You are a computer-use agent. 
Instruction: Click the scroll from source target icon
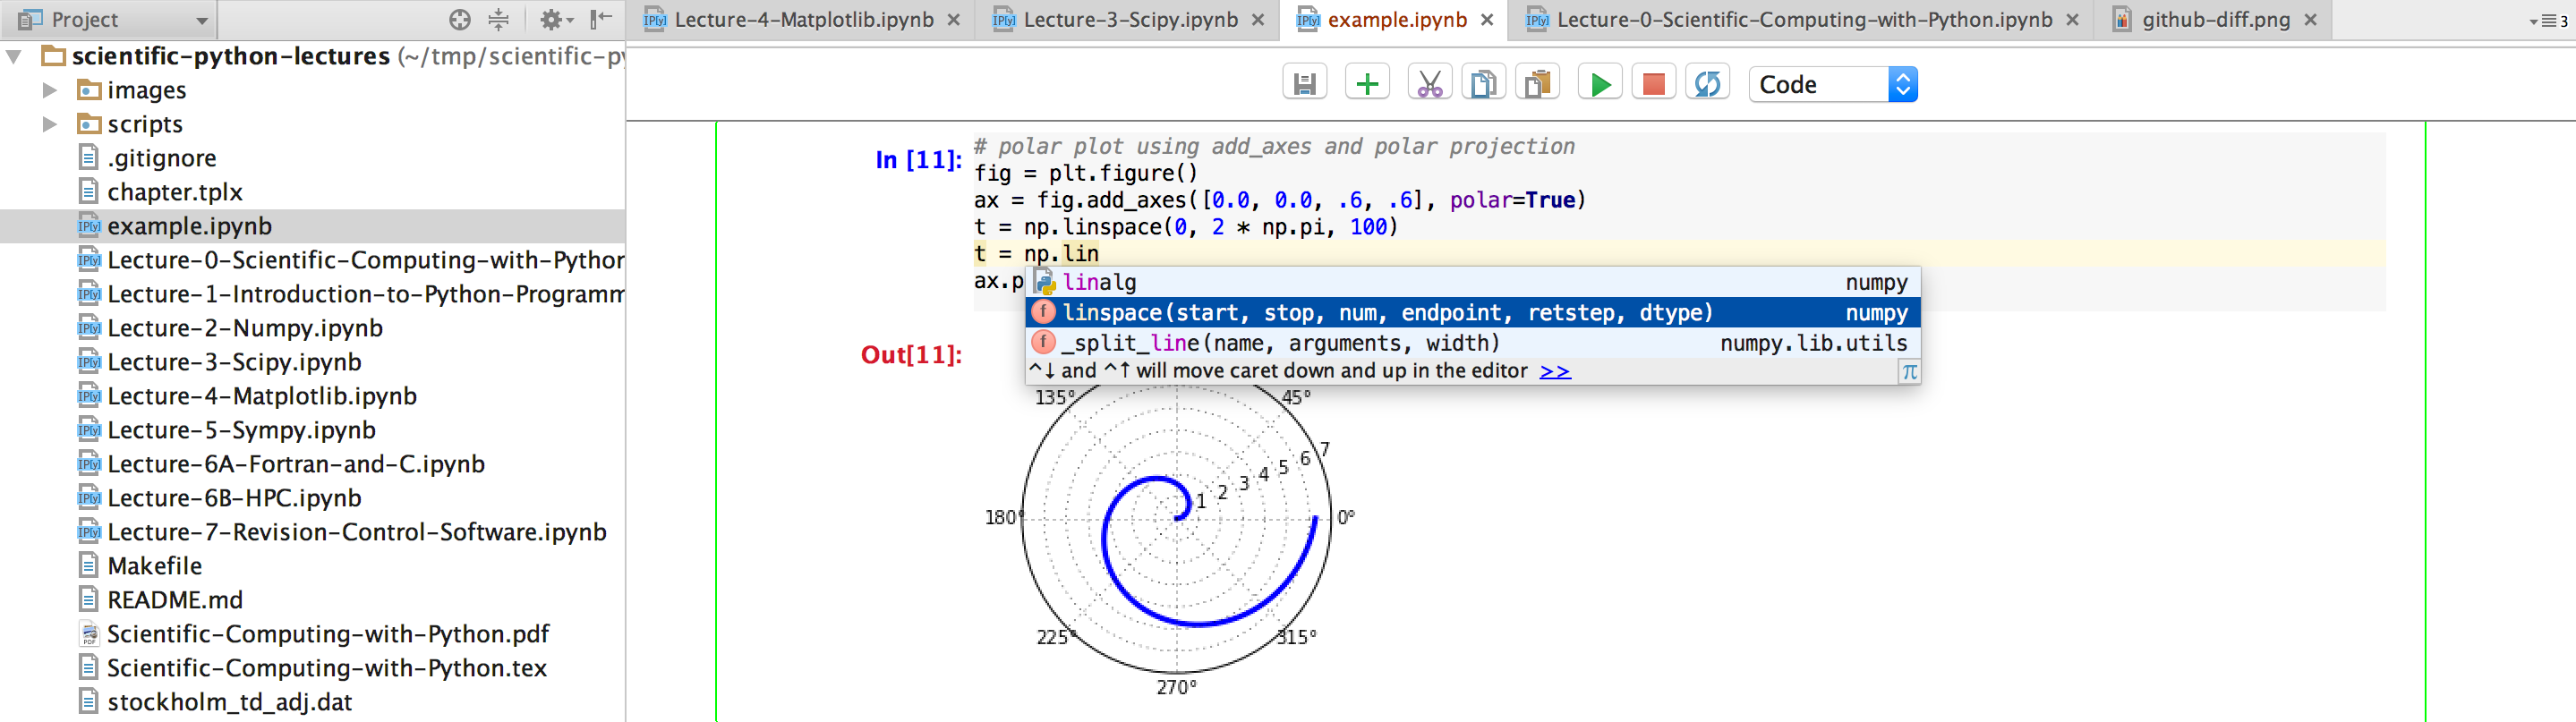[459, 19]
